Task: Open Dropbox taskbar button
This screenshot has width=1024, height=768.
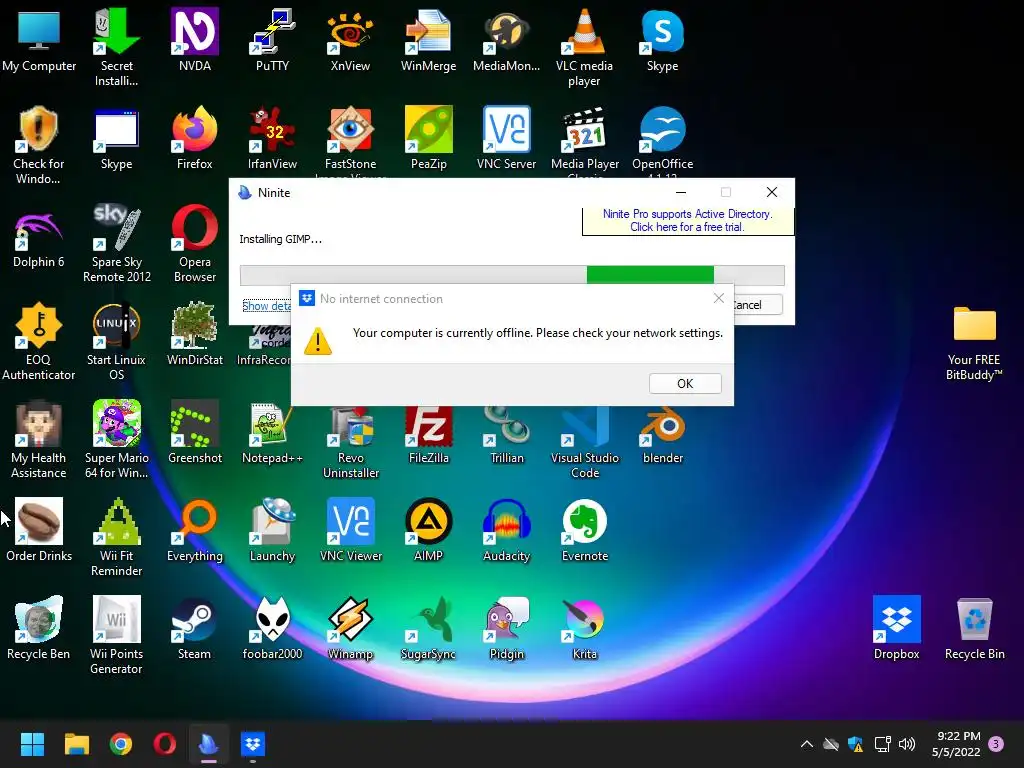Action: [x=253, y=744]
